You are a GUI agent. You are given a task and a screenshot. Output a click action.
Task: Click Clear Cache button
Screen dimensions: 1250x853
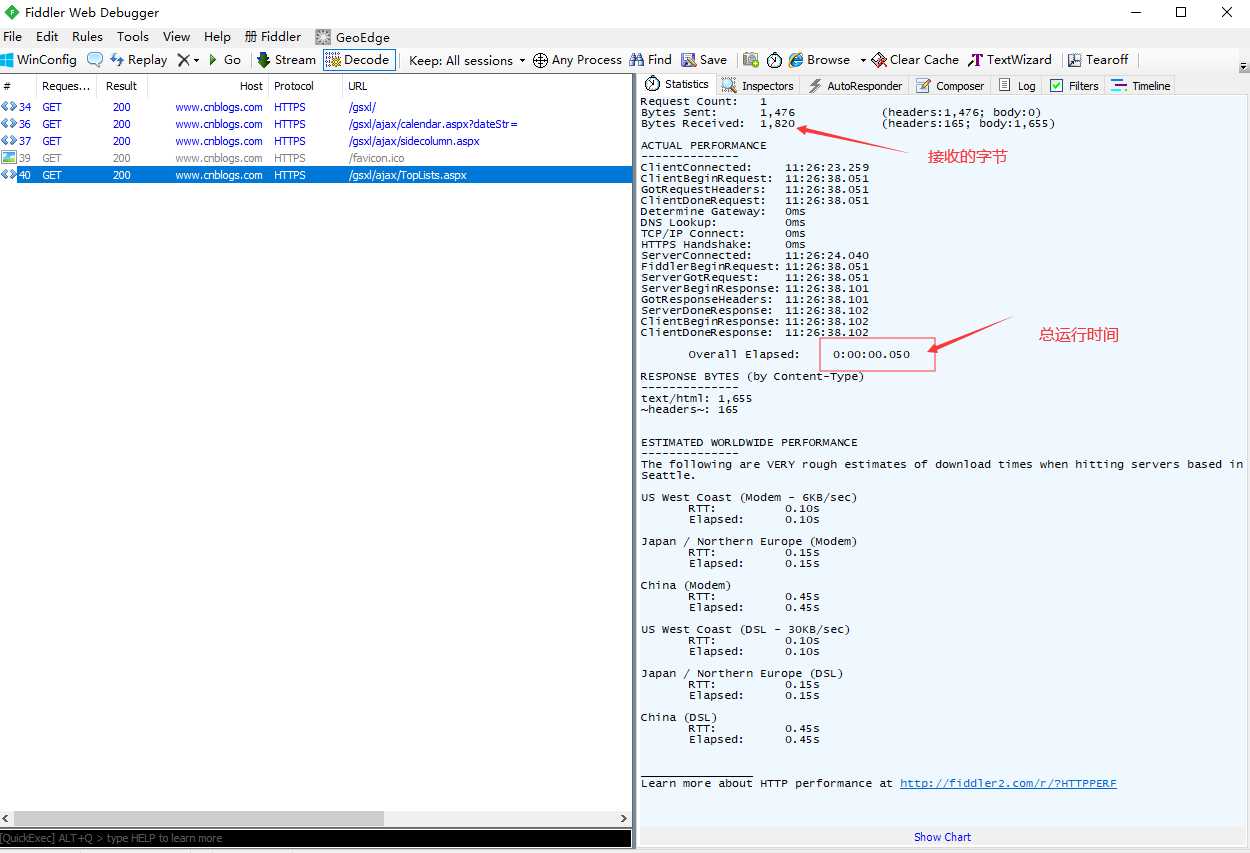[915, 60]
